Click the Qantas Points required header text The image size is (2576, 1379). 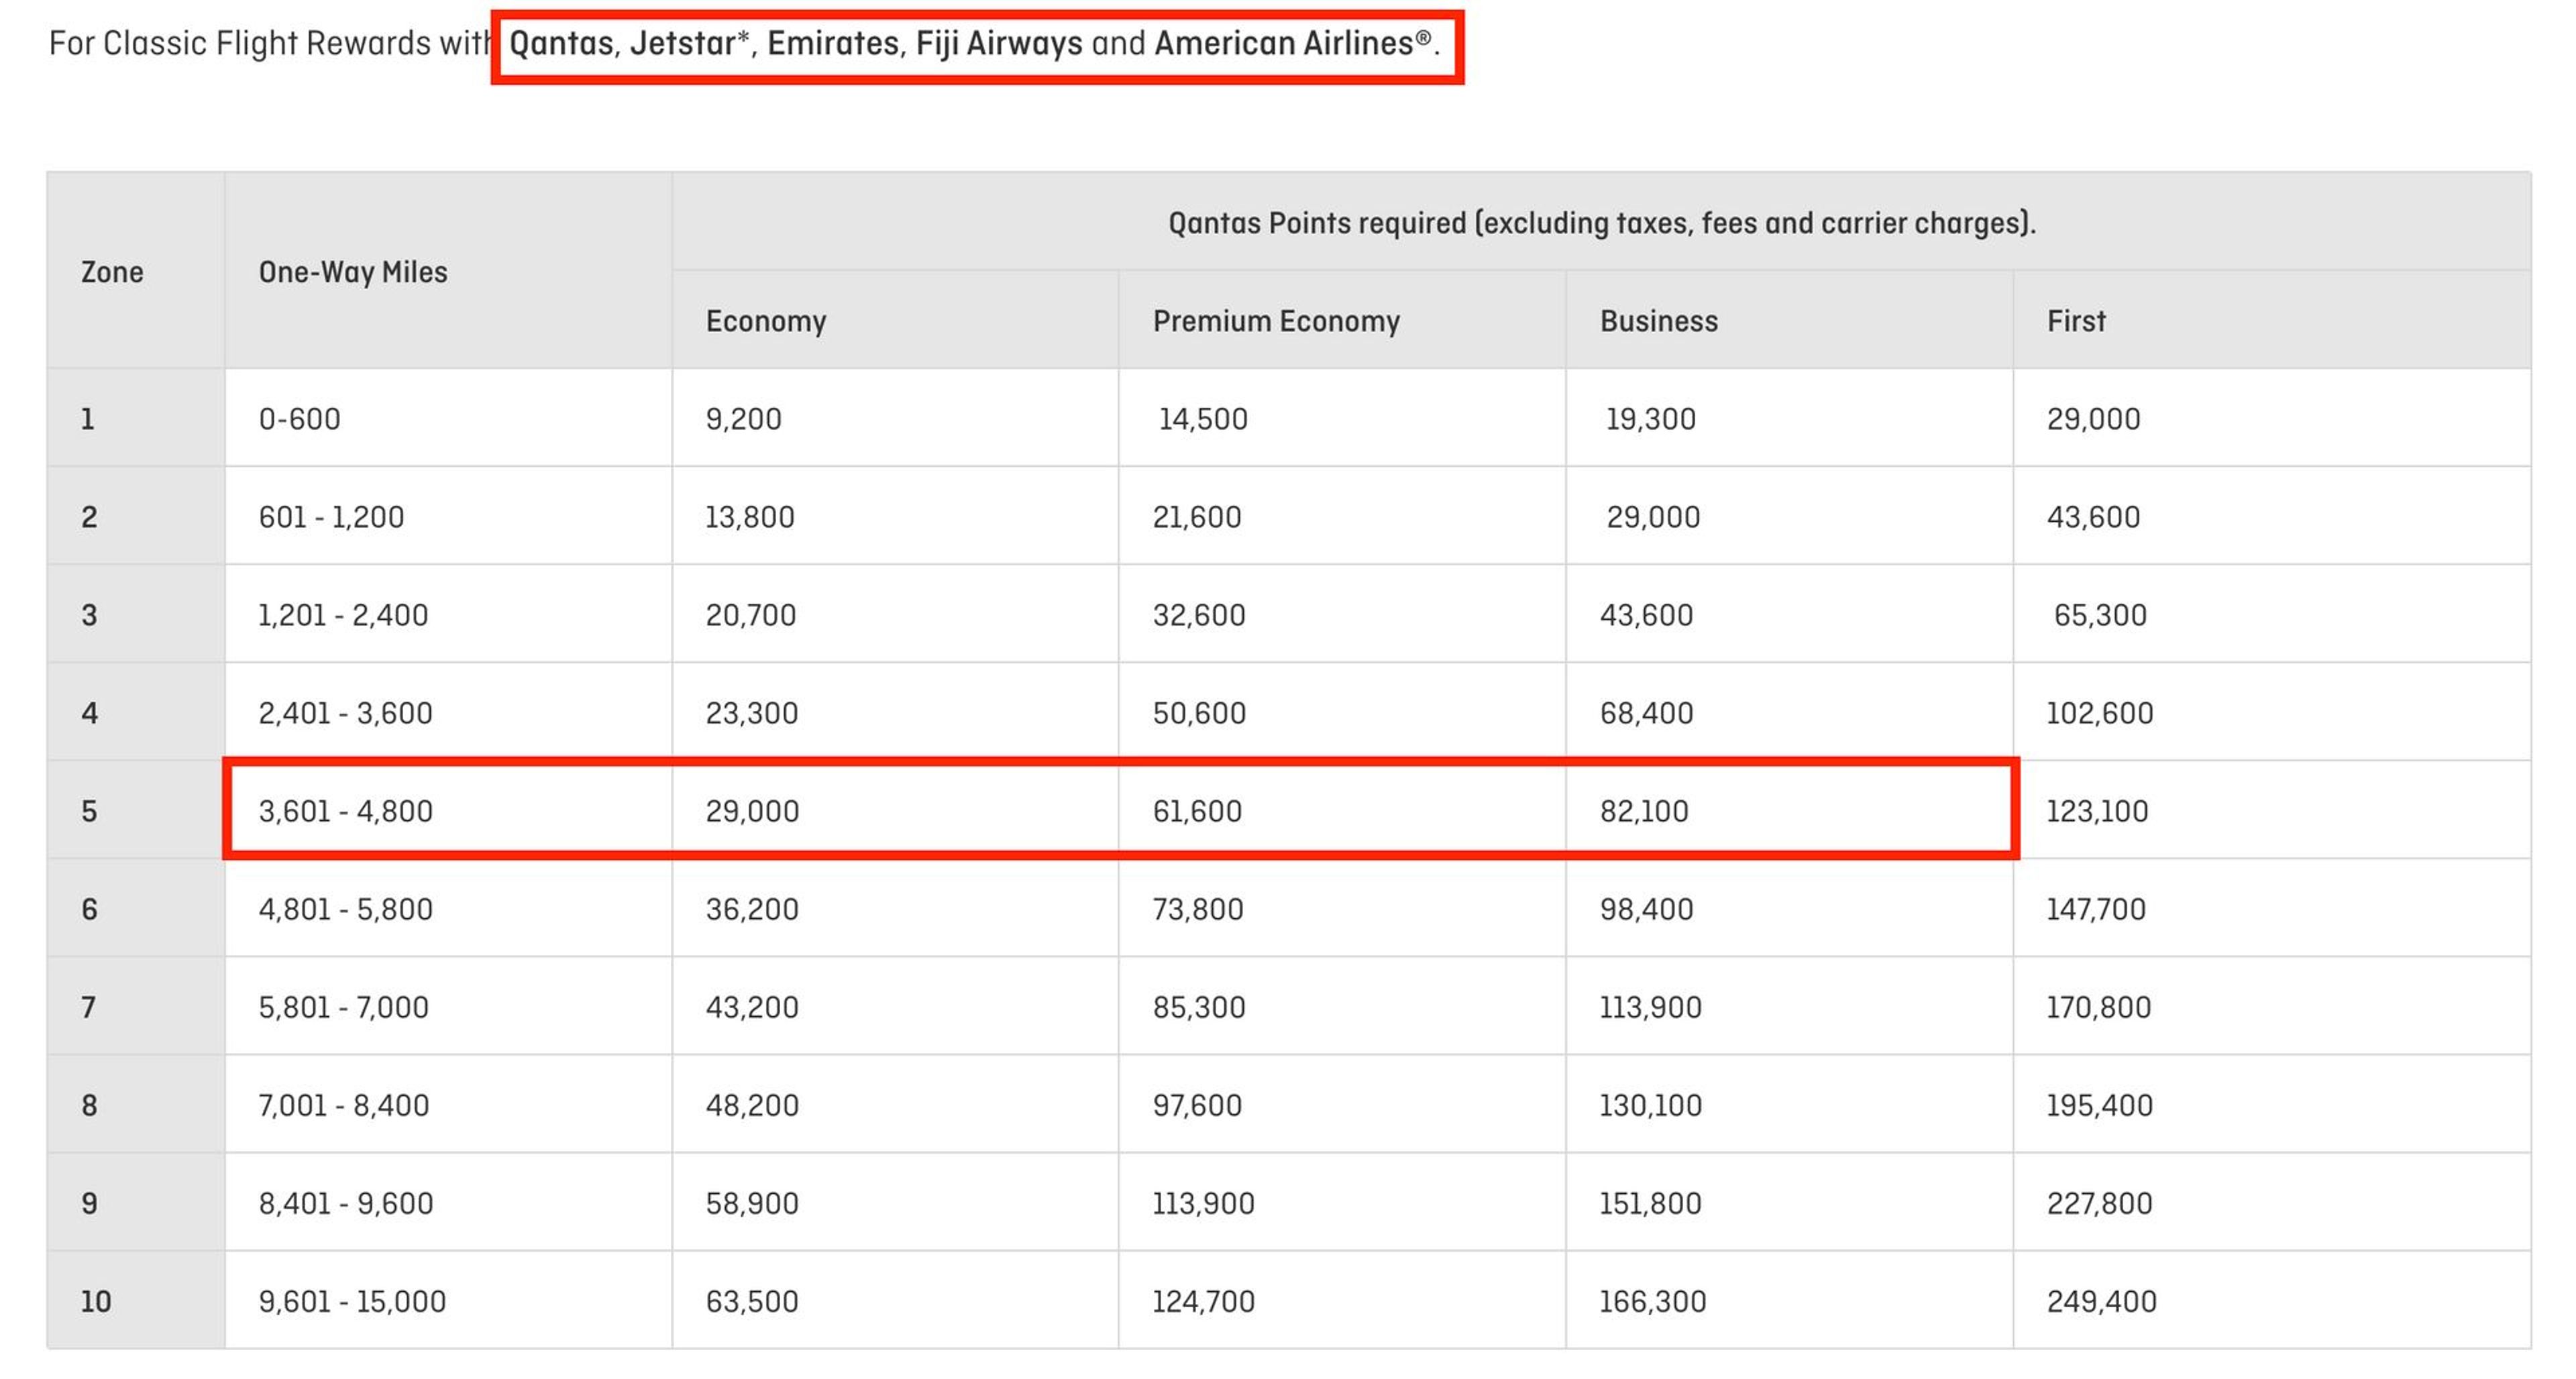click(1602, 222)
